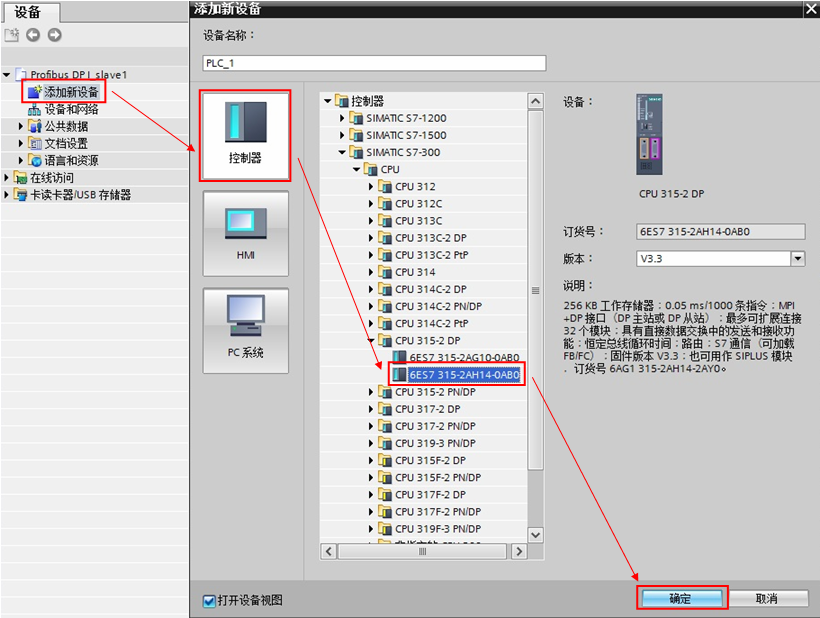Click the CPU 315-2 DP folder row
The width and height of the screenshot is (820, 618).
tap(423, 341)
